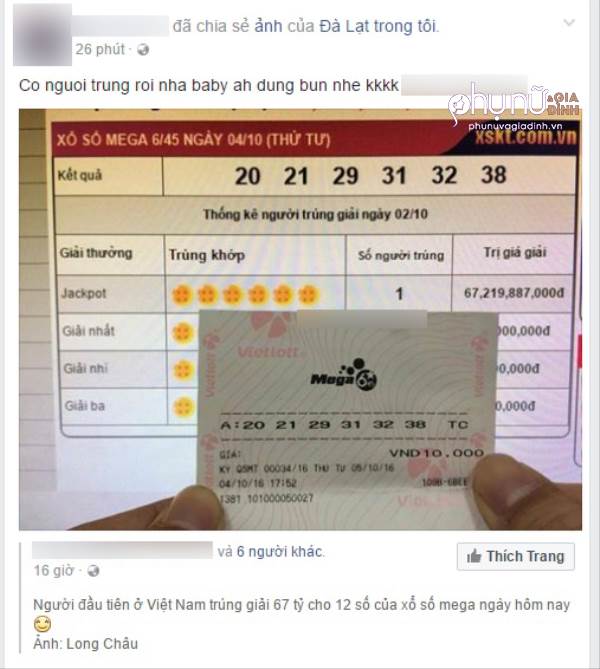Click the Mega 6/45 logo on the ticket
The height and width of the screenshot is (669, 600).
(344, 375)
